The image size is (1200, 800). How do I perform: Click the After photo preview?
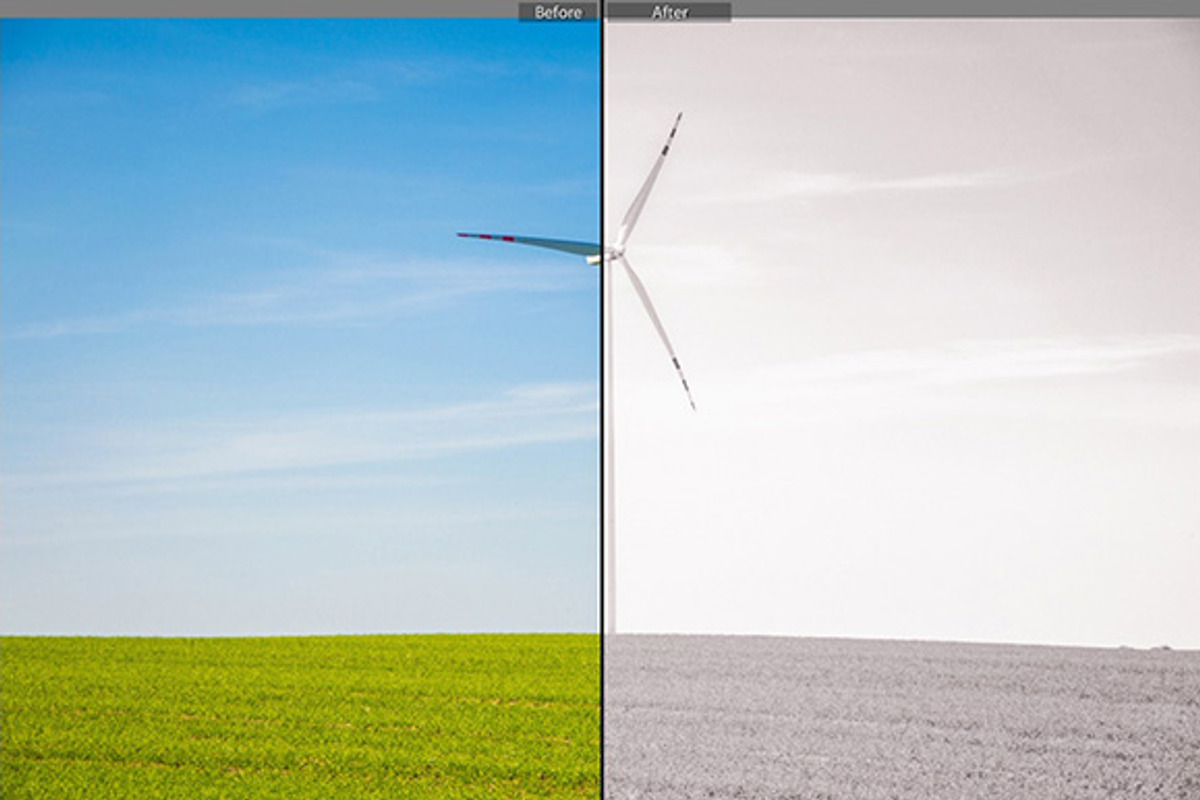coord(902,409)
